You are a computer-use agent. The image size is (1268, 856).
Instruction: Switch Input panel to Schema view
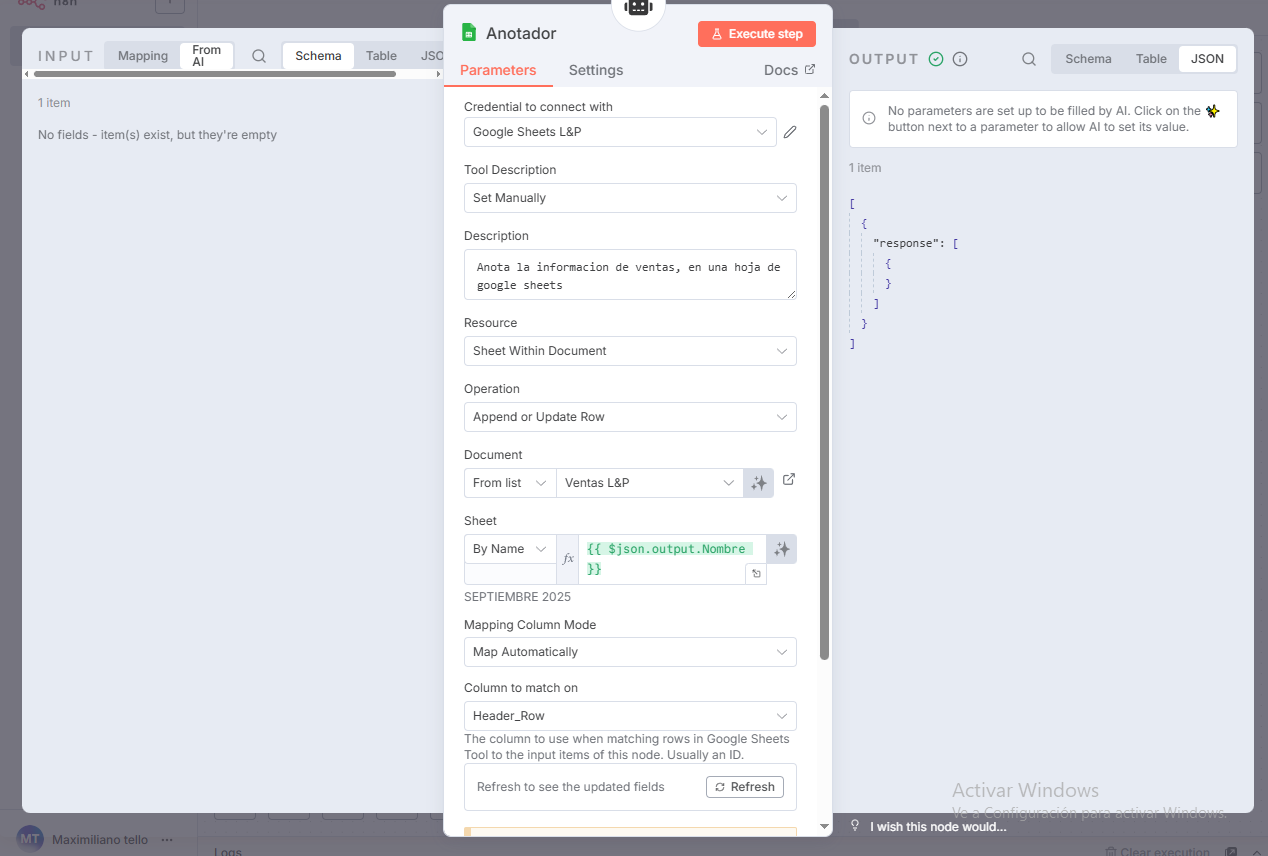pos(318,56)
